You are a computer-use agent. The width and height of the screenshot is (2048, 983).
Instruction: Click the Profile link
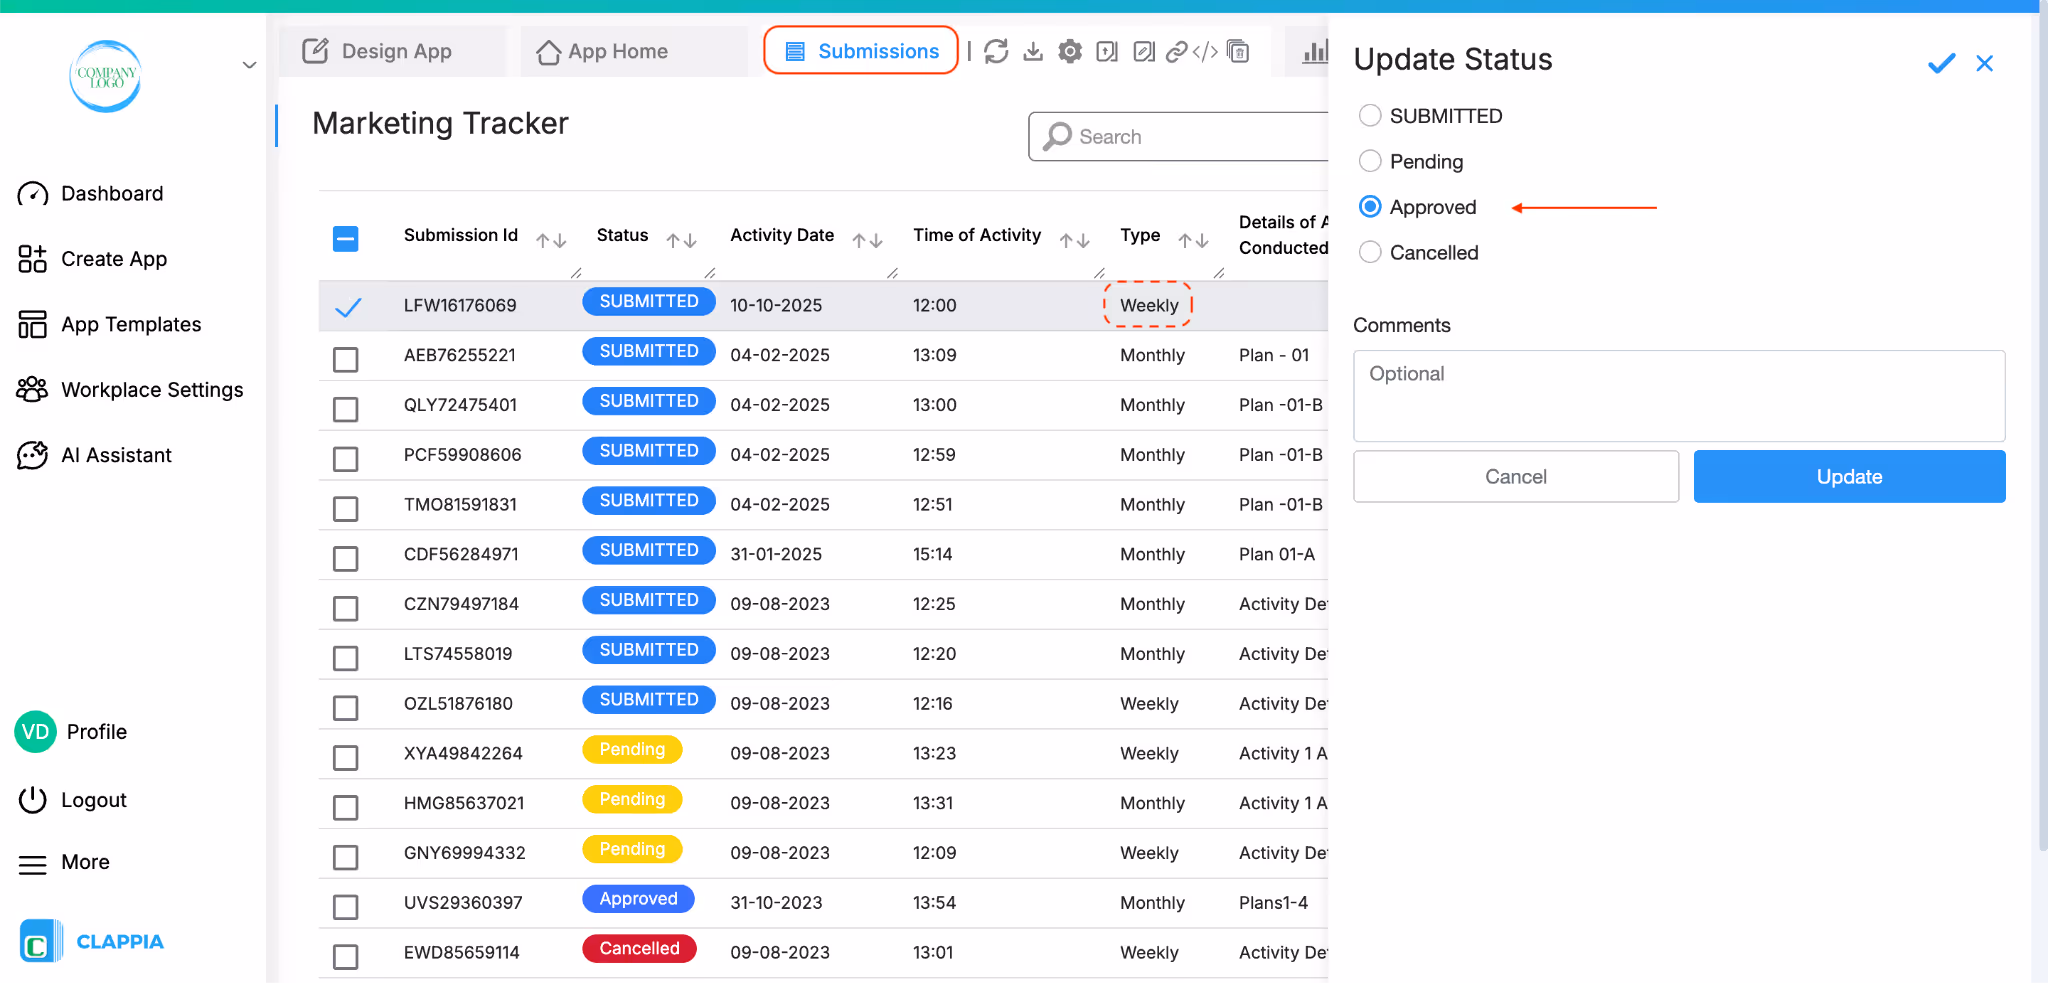(x=97, y=732)
